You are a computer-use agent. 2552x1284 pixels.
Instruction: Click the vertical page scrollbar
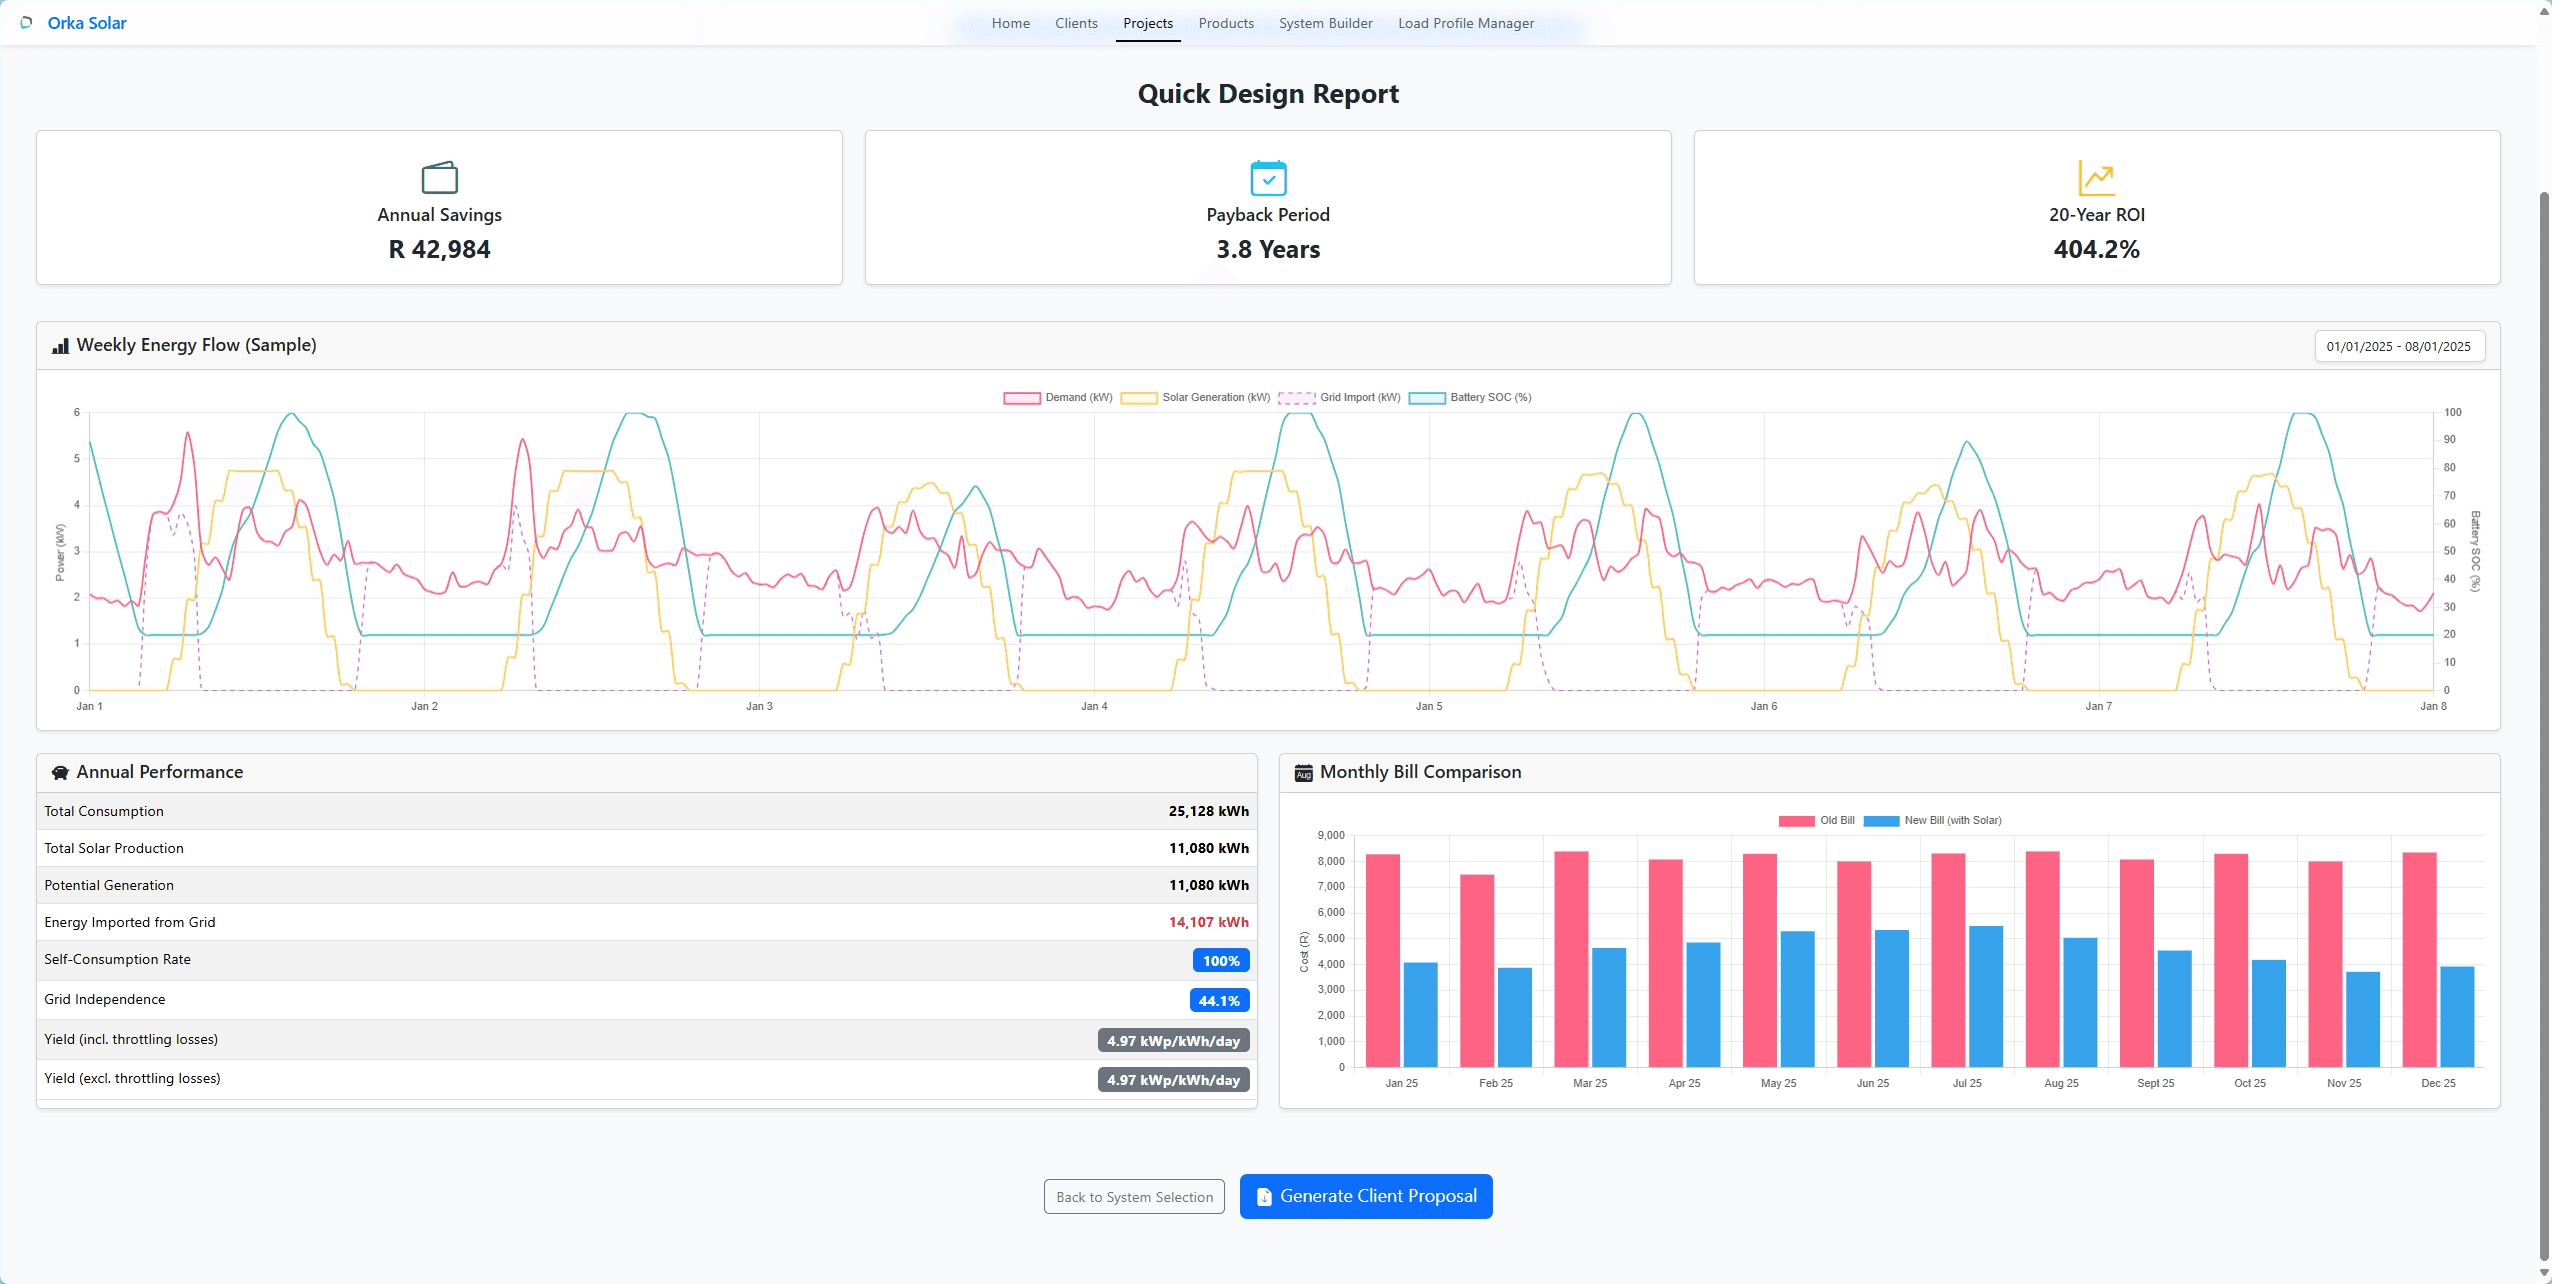[x=2544, y=700]
